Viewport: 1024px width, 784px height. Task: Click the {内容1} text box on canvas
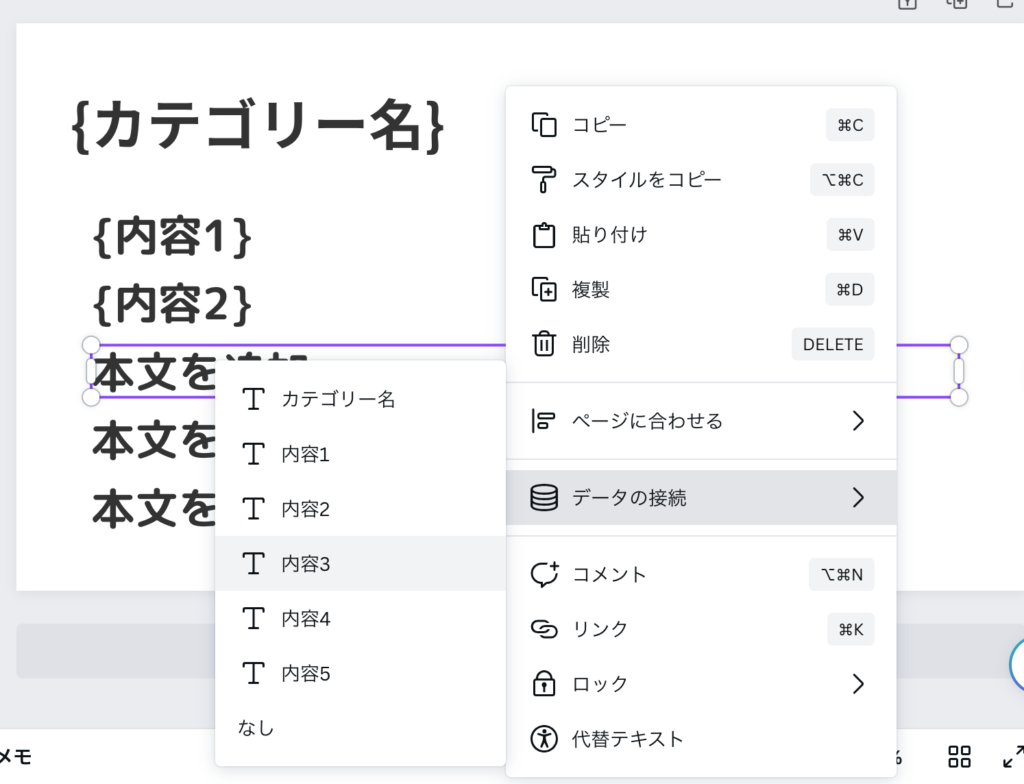(x=172, y=237)
